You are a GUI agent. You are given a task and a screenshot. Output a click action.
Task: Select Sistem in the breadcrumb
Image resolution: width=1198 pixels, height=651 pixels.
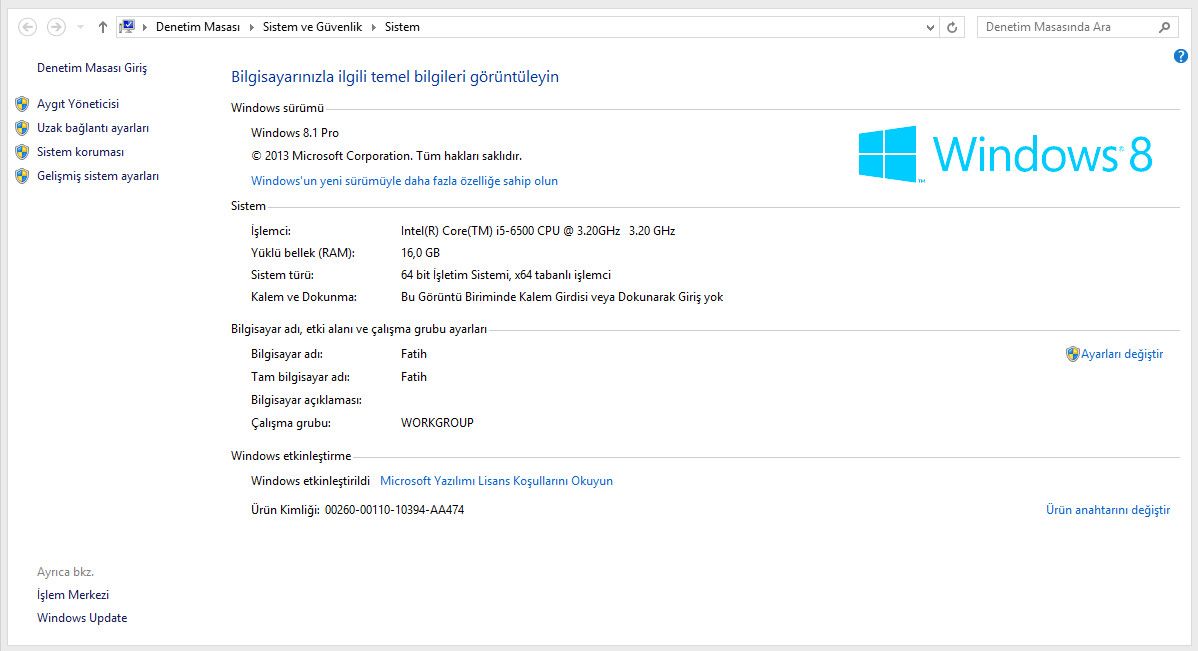pyautogui.click(x=402, y=27)
